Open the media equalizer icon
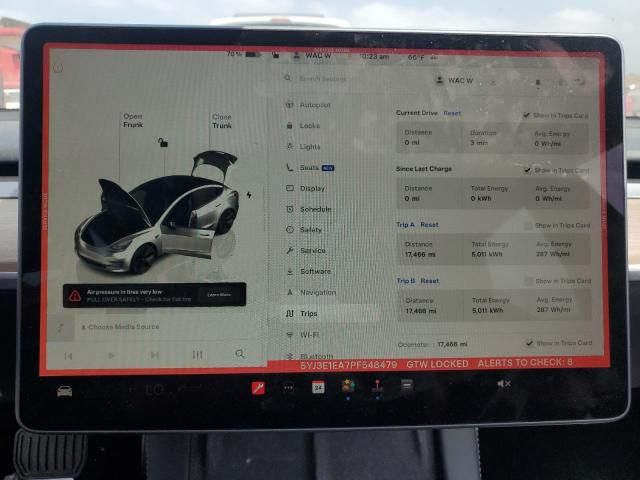The image size is (640, 480). click(197, 354)
